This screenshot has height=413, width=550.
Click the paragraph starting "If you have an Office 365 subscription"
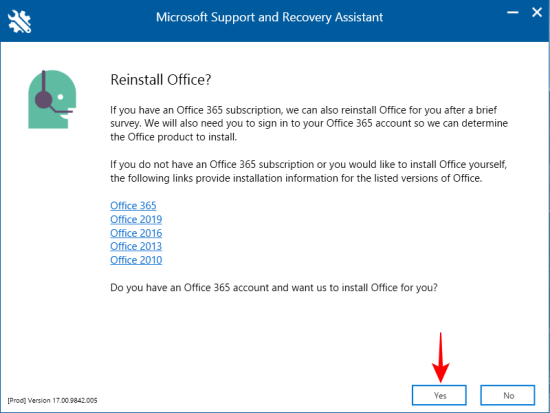pos(309,123)
